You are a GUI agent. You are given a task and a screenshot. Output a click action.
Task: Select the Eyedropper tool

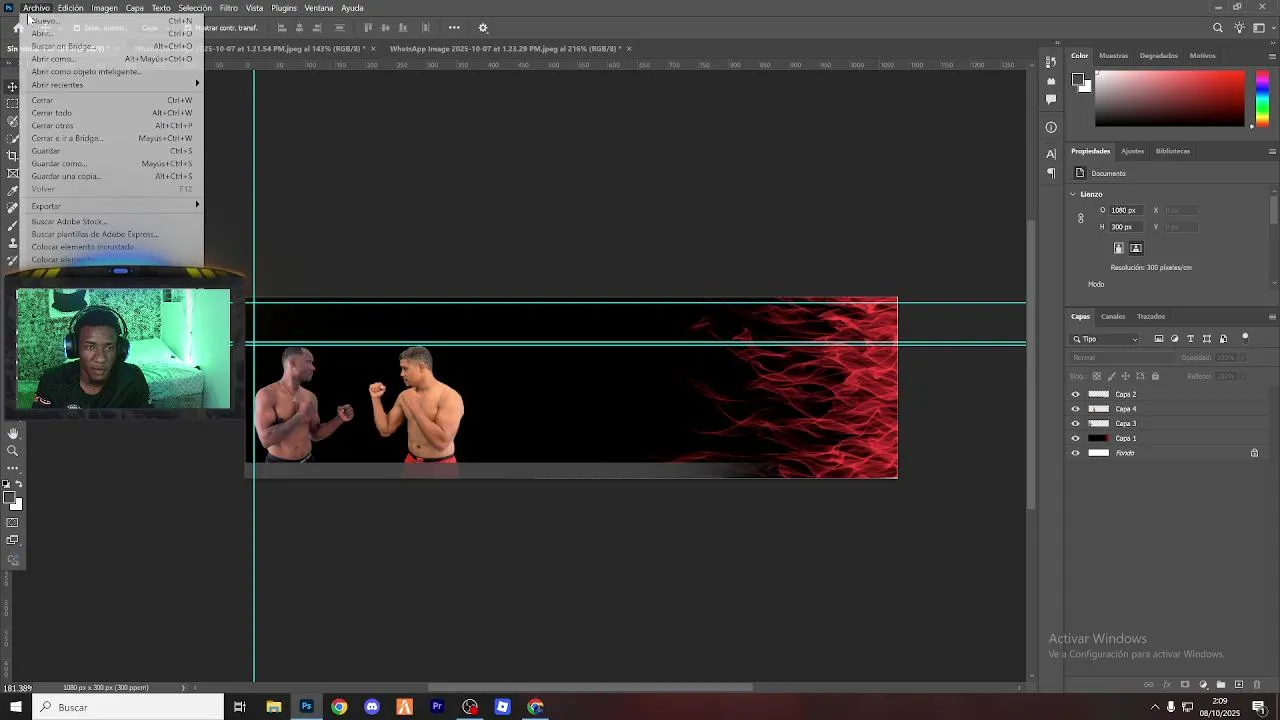[x=13, y=190]
